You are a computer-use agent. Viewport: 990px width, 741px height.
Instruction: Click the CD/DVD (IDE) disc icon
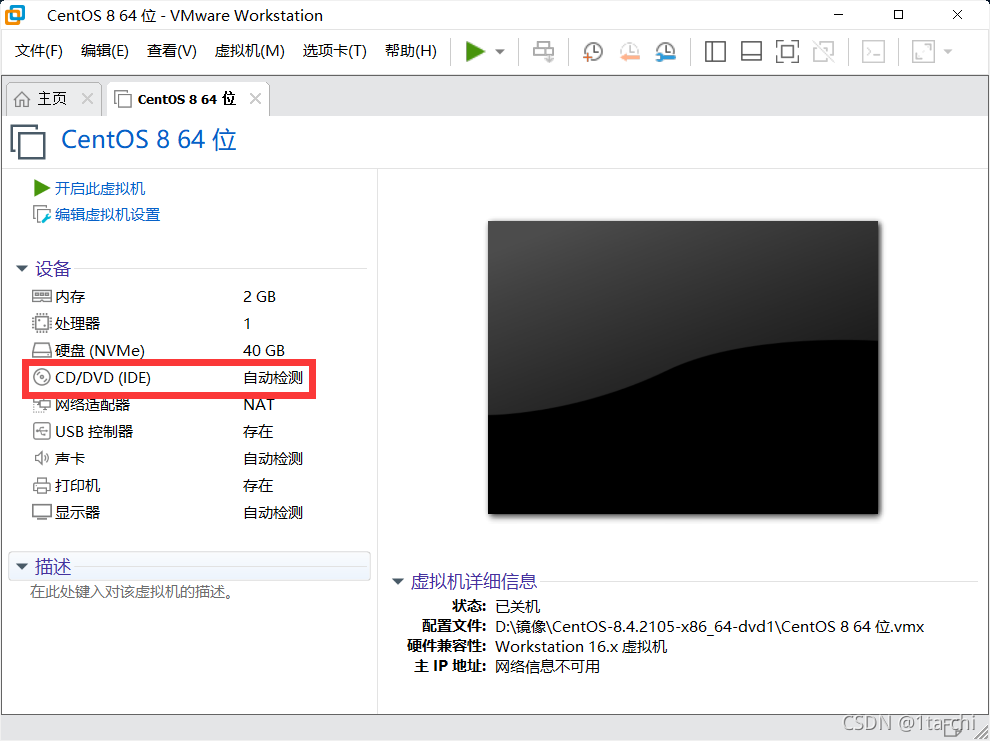(x=42, y=377)
